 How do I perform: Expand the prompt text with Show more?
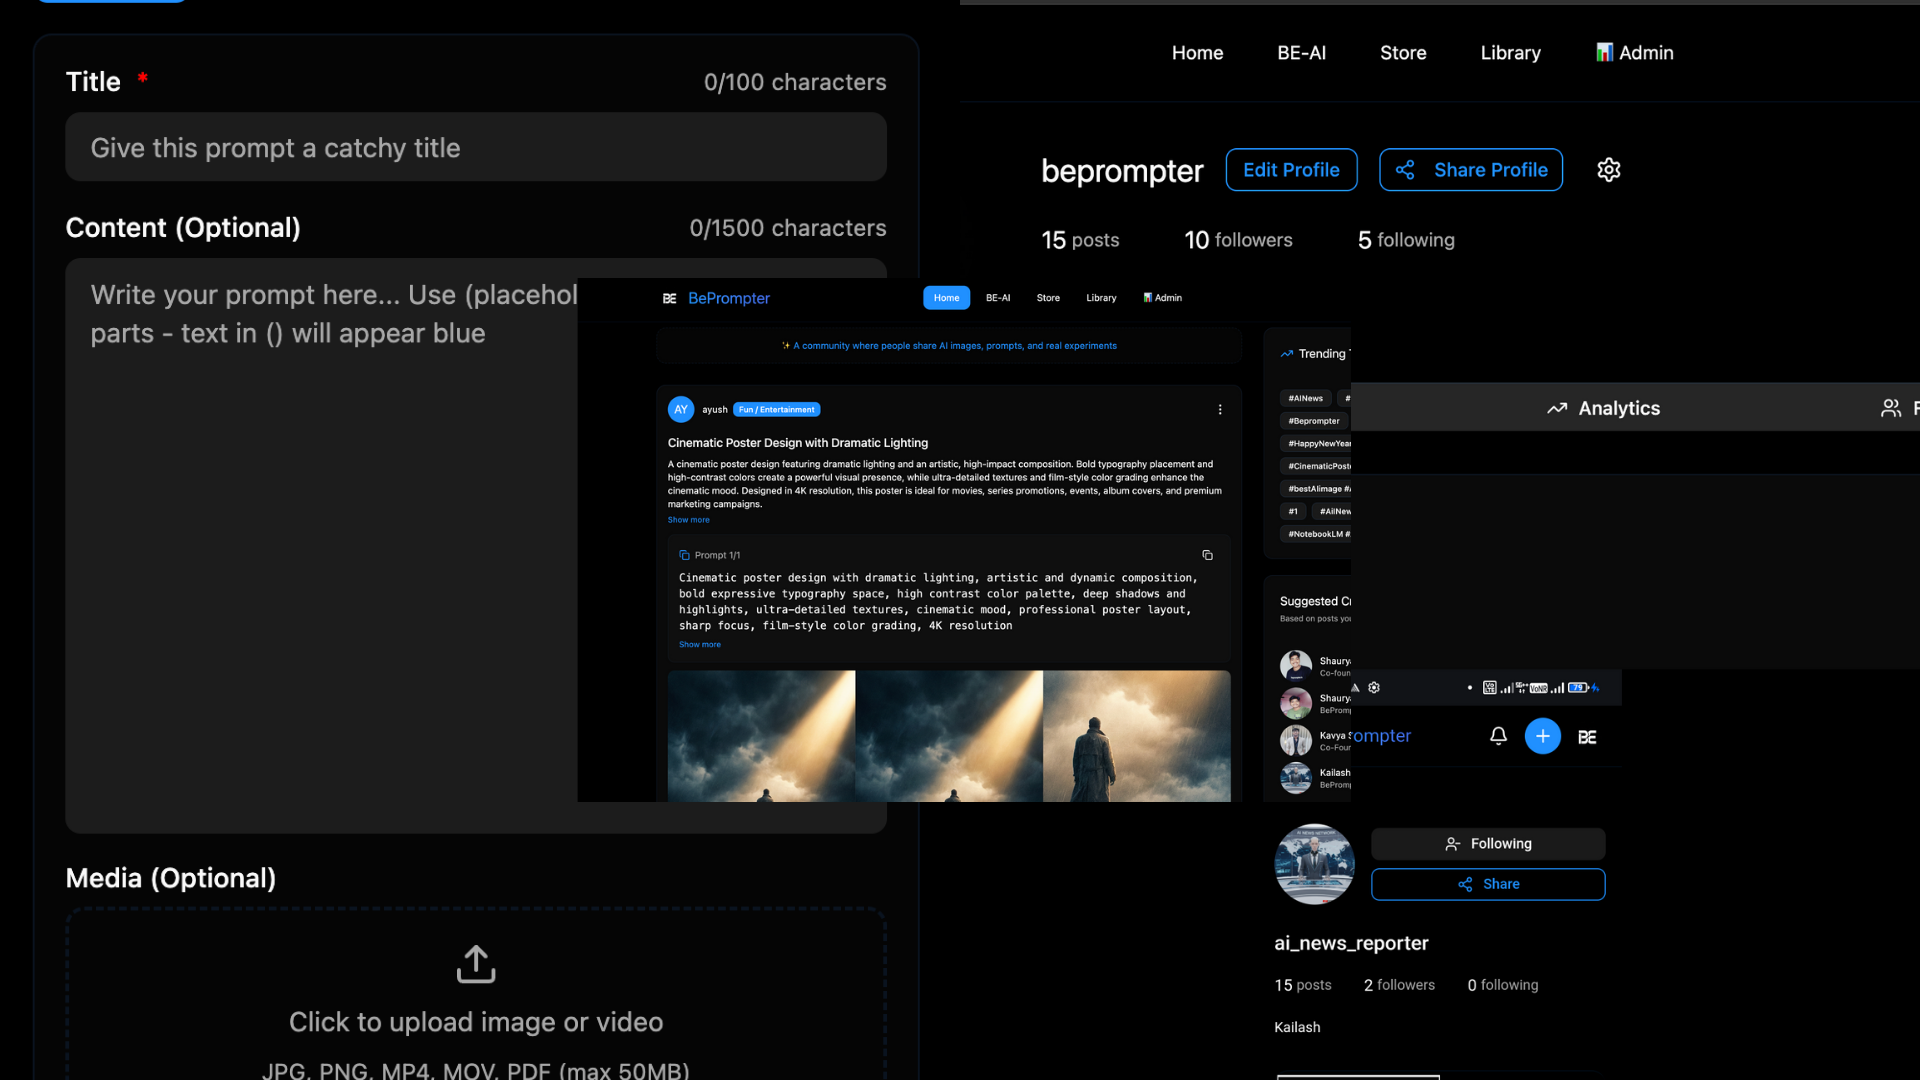699,645
